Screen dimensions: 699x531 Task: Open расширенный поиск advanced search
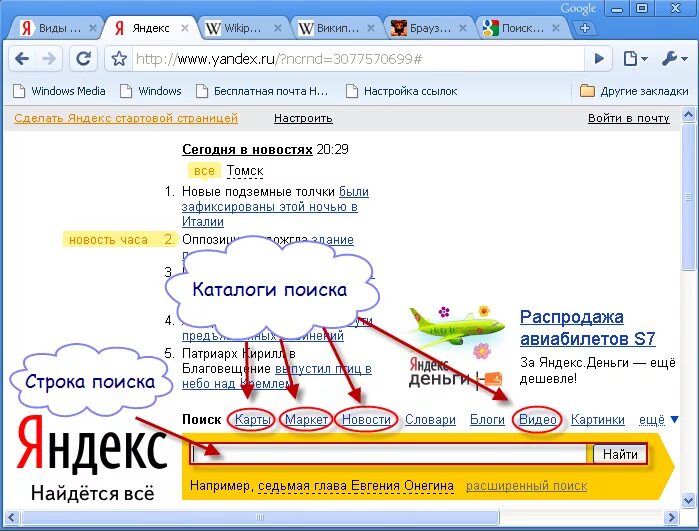[526, 486]
